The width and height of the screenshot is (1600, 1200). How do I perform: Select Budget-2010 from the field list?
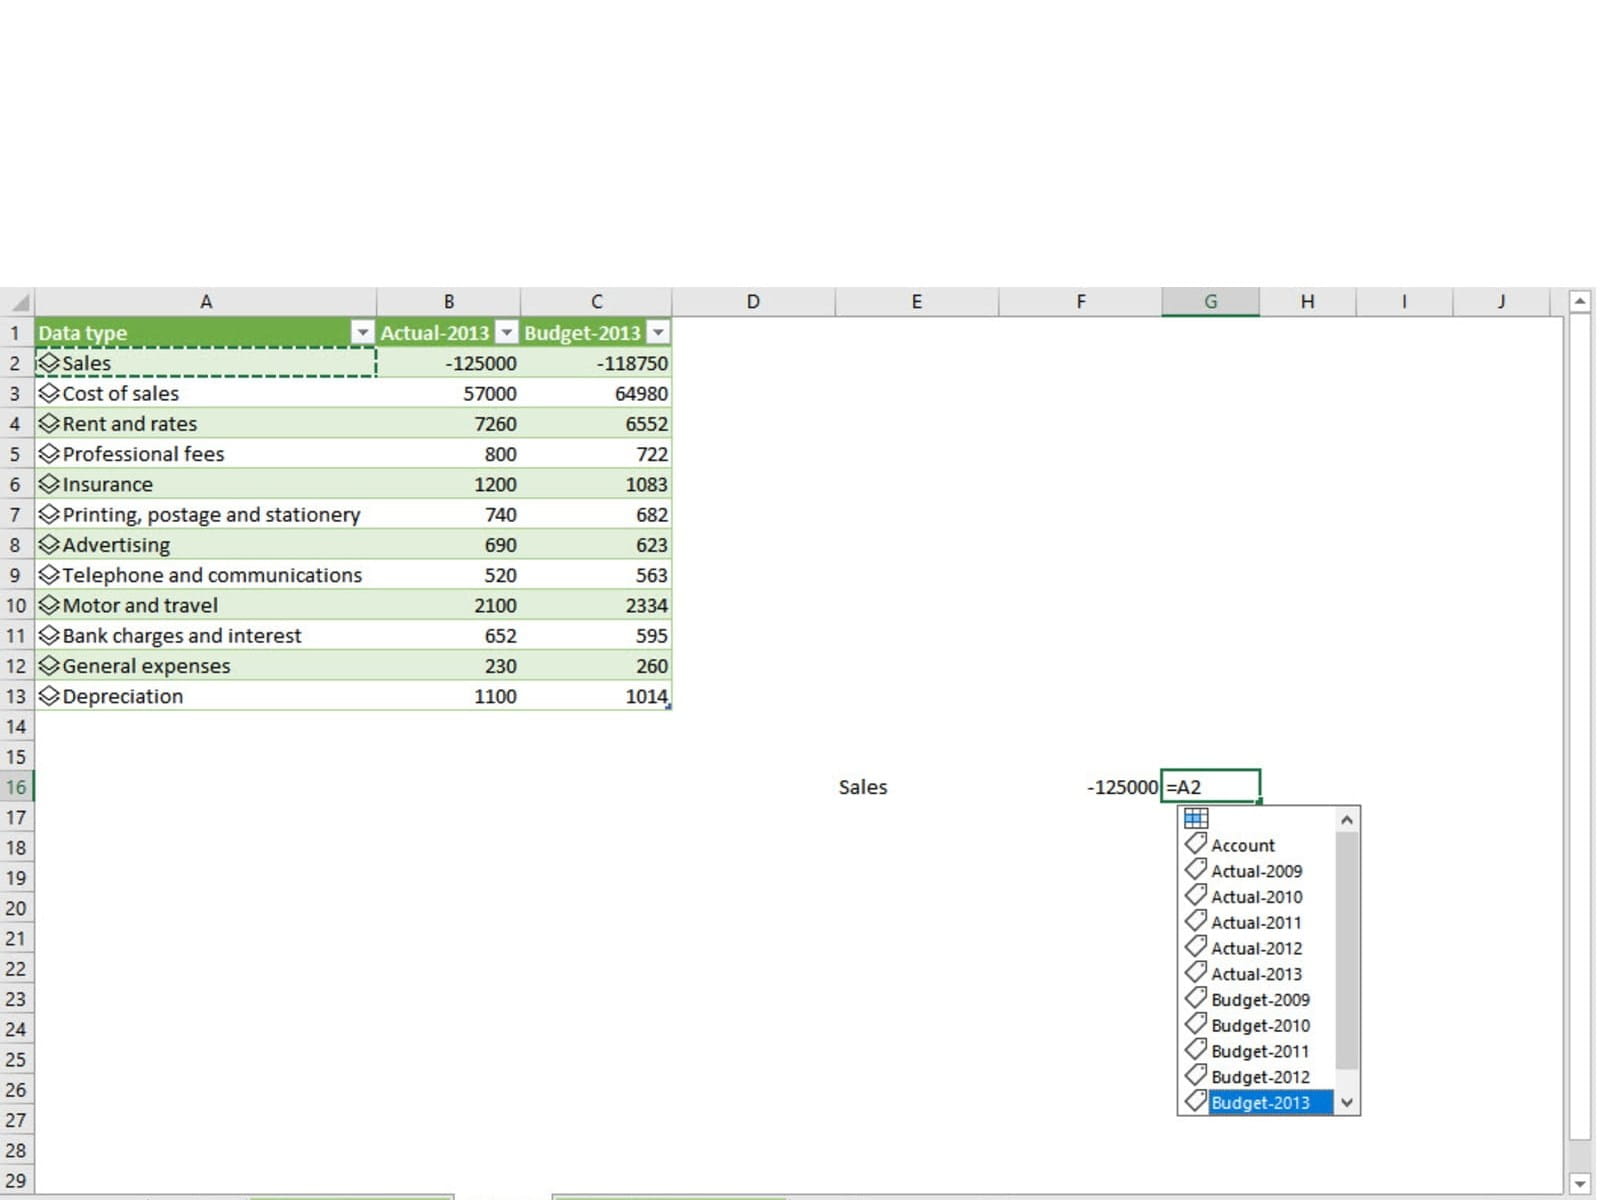tap(1260, 1025)
